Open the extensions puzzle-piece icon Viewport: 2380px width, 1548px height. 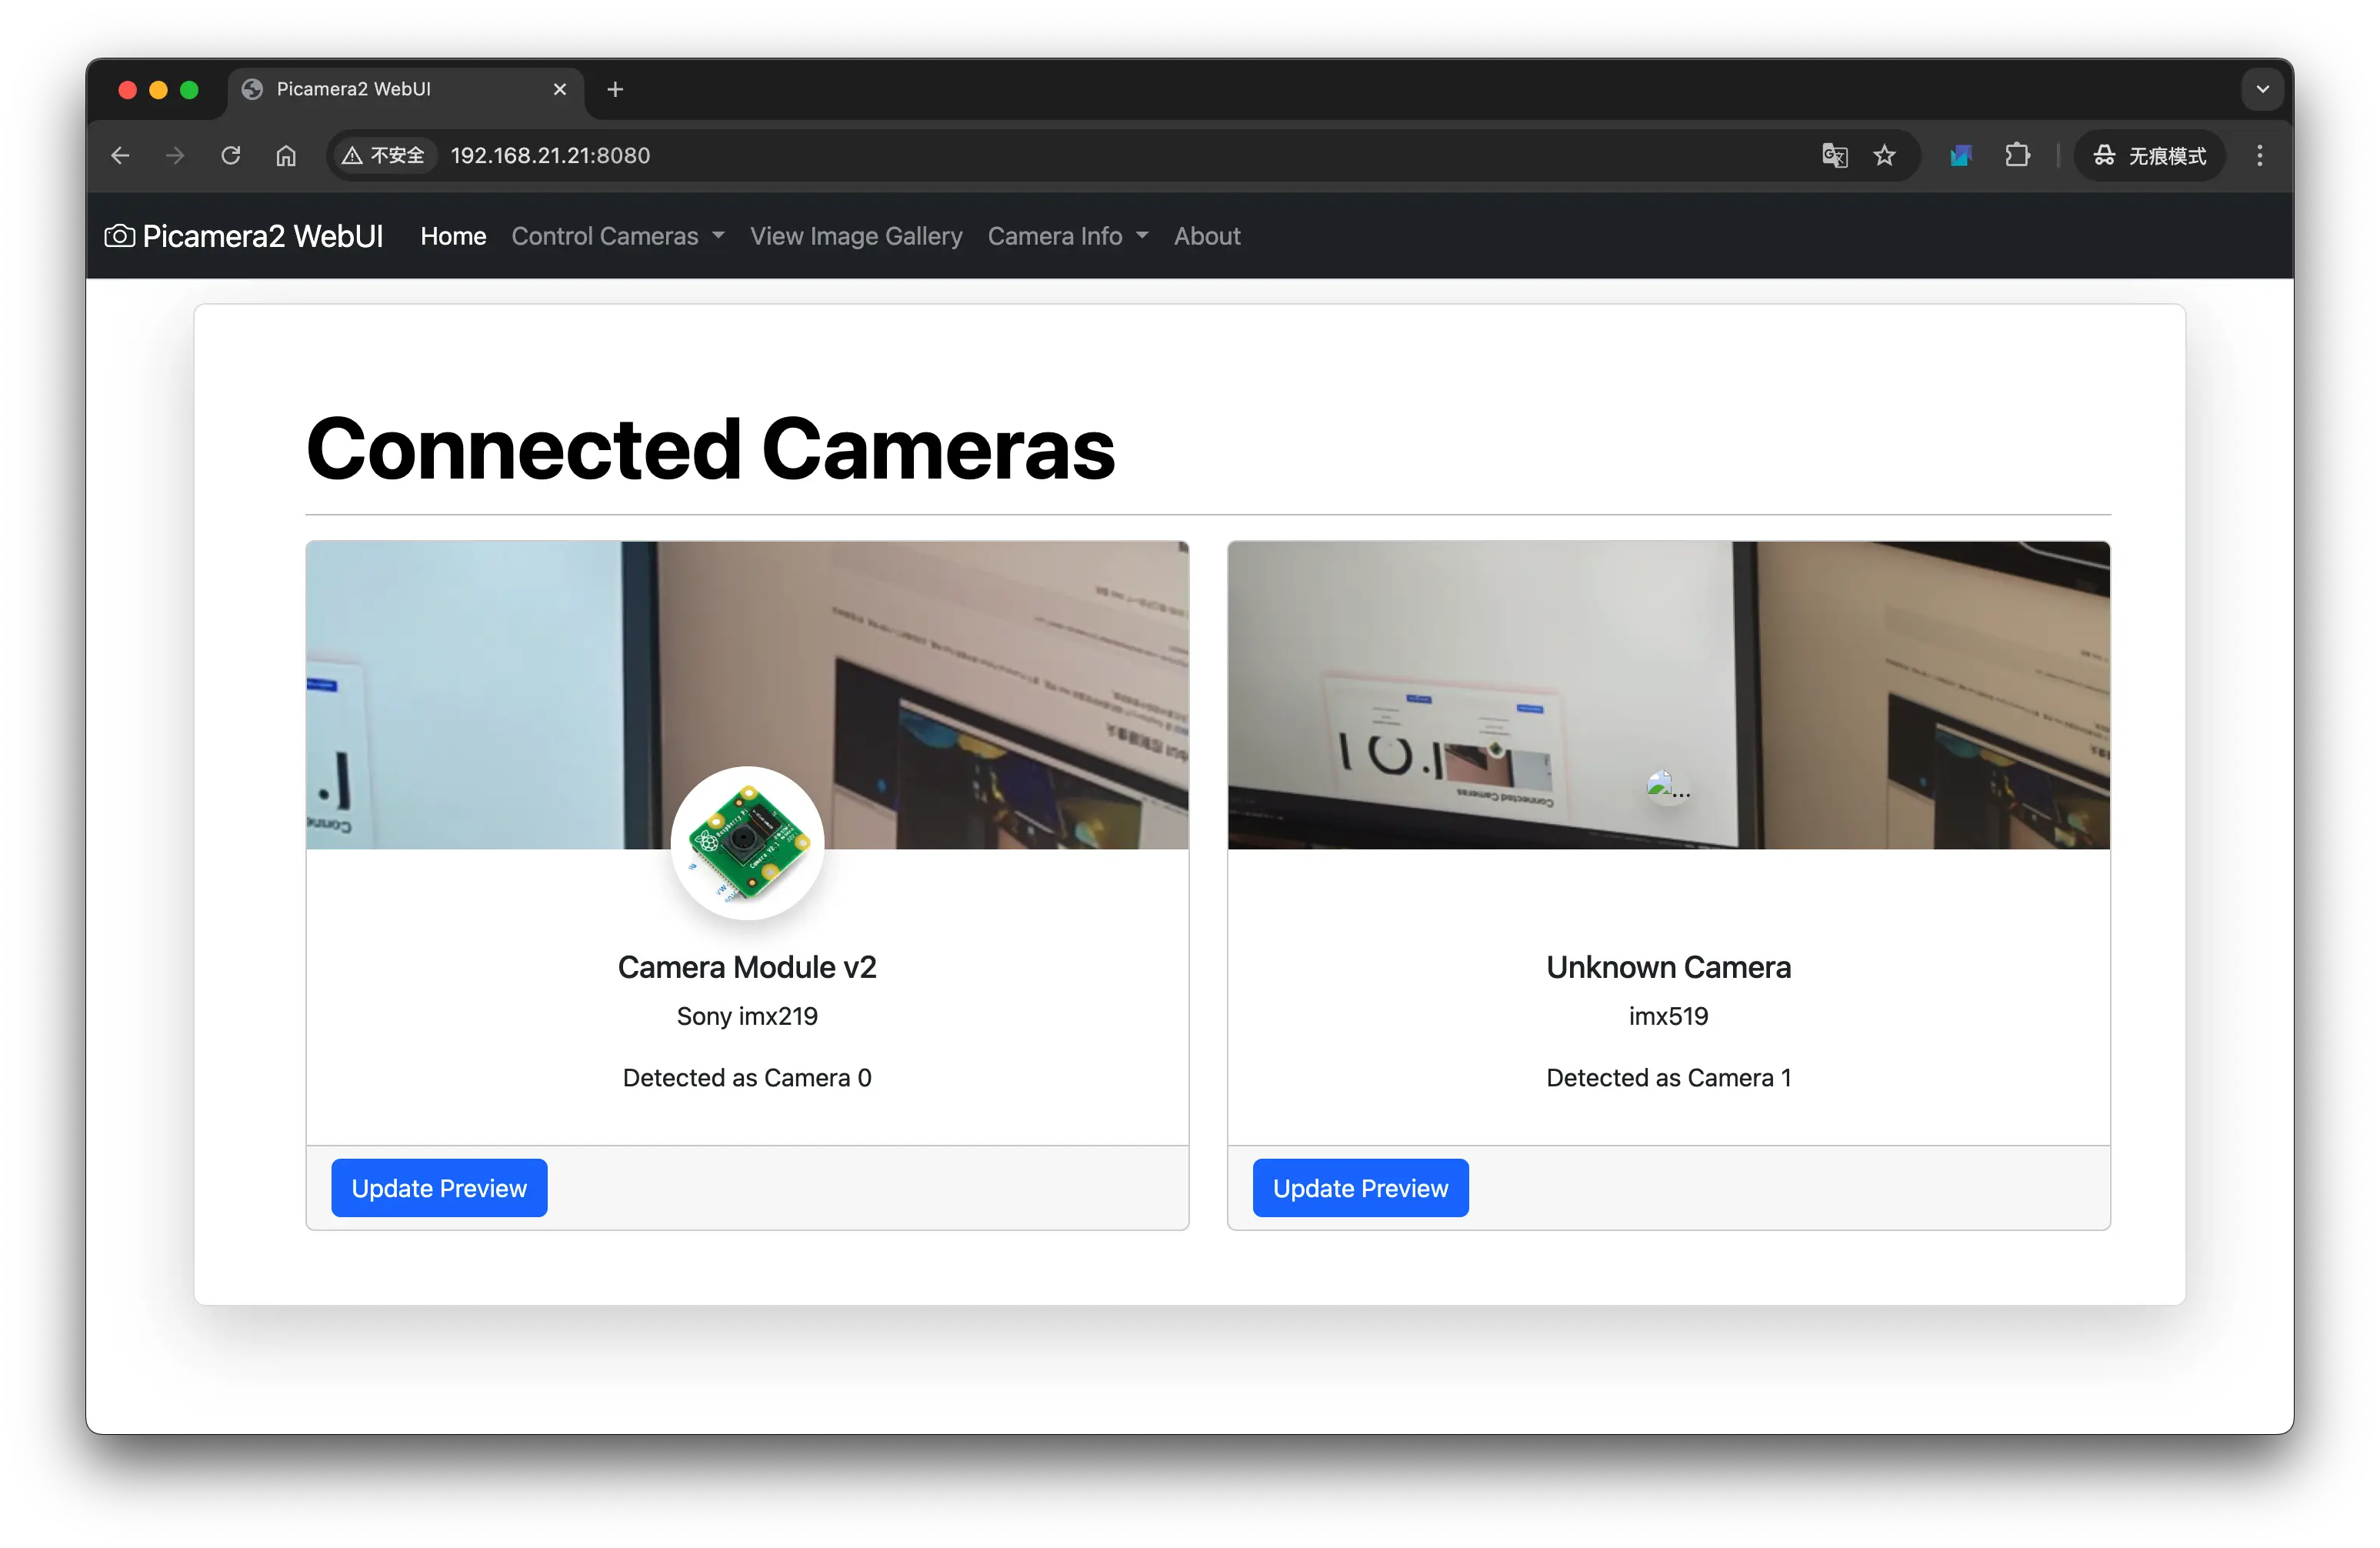point(2017,155)
